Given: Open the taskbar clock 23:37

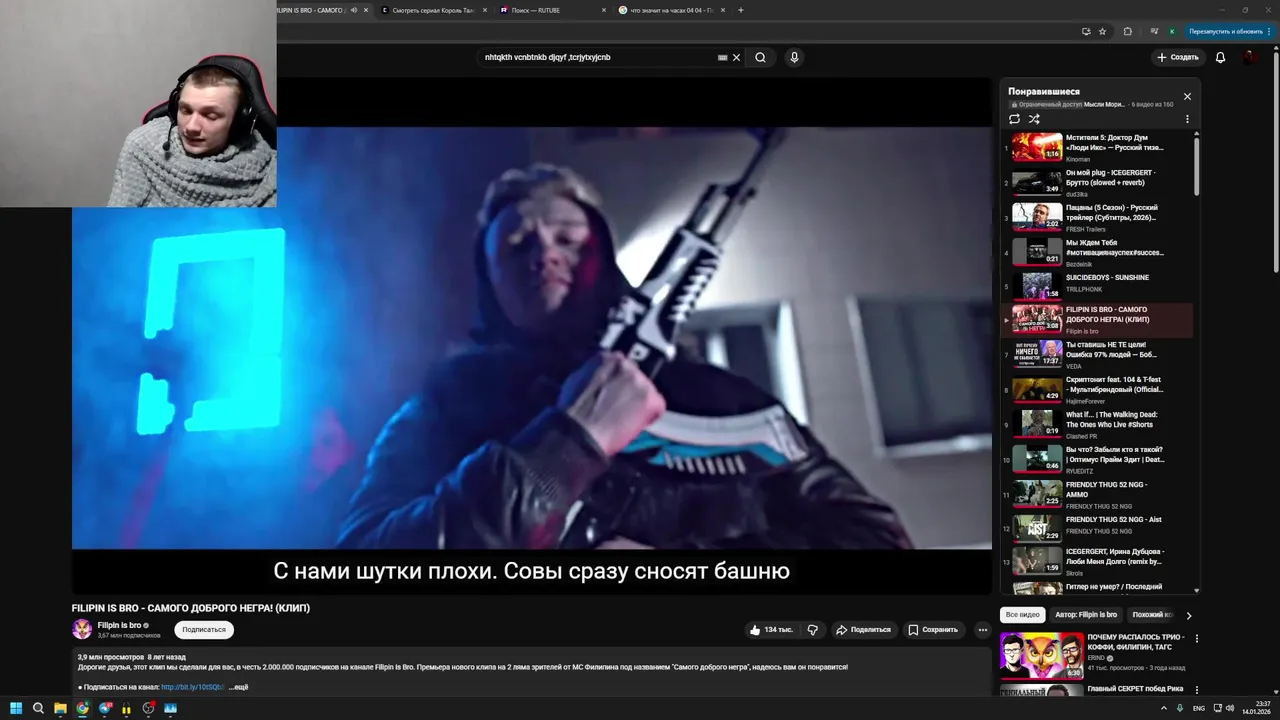Looking at the screenshot, I should [1255, 708].
